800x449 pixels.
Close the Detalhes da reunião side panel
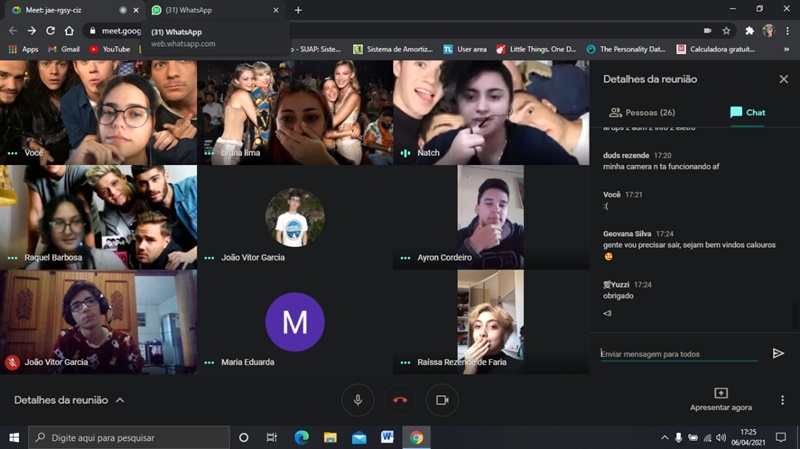click(784, 79)
